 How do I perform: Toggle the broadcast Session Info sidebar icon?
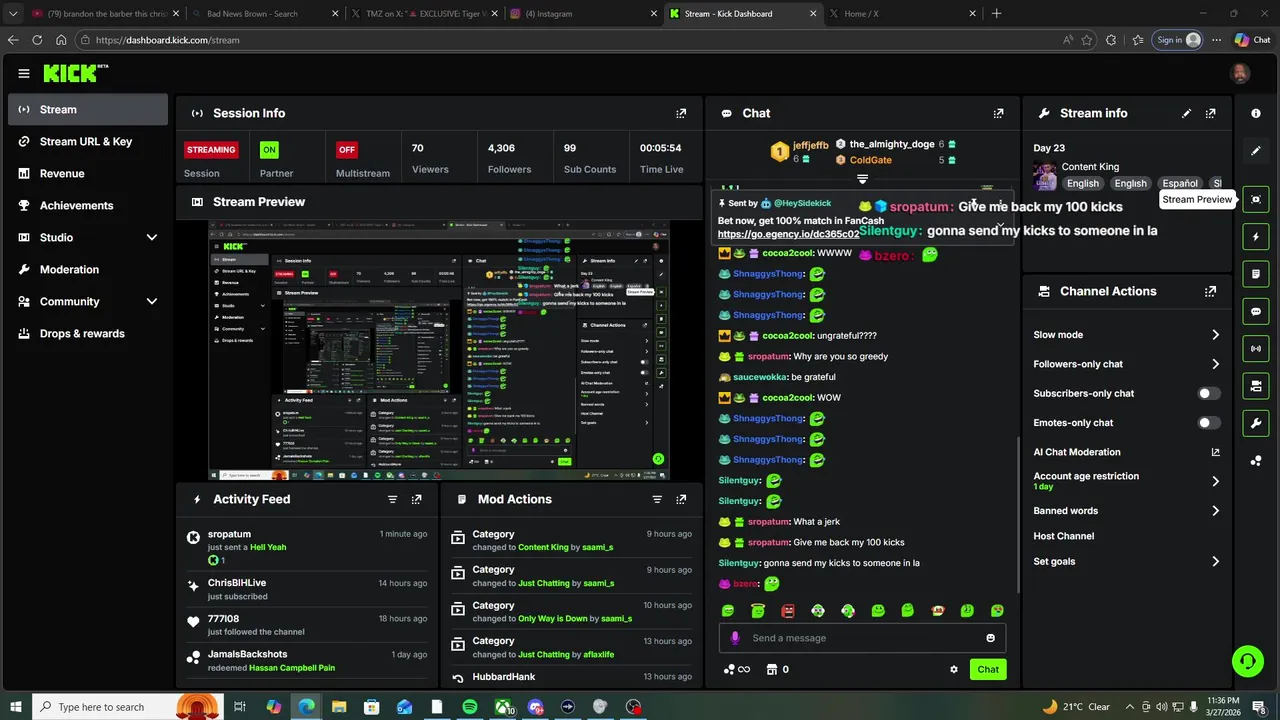click(x=1256, y=348)
